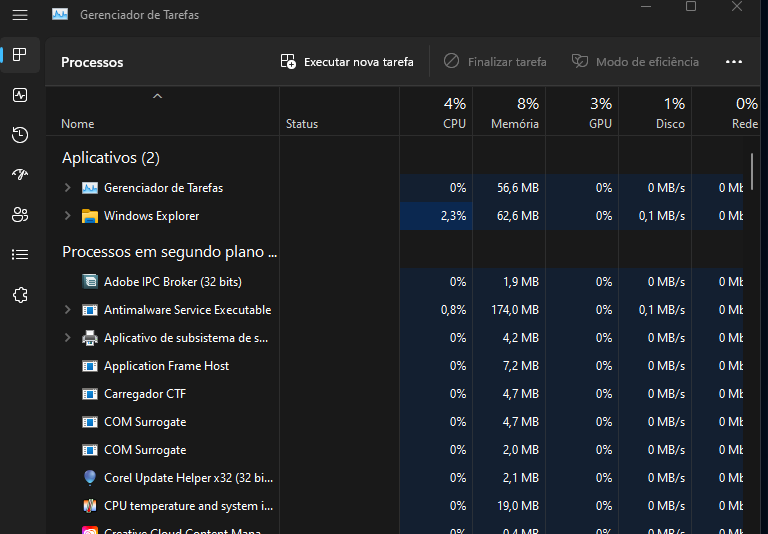Click the printer subsystem app icon
This screenshot has height=534, width=768.
90,338
